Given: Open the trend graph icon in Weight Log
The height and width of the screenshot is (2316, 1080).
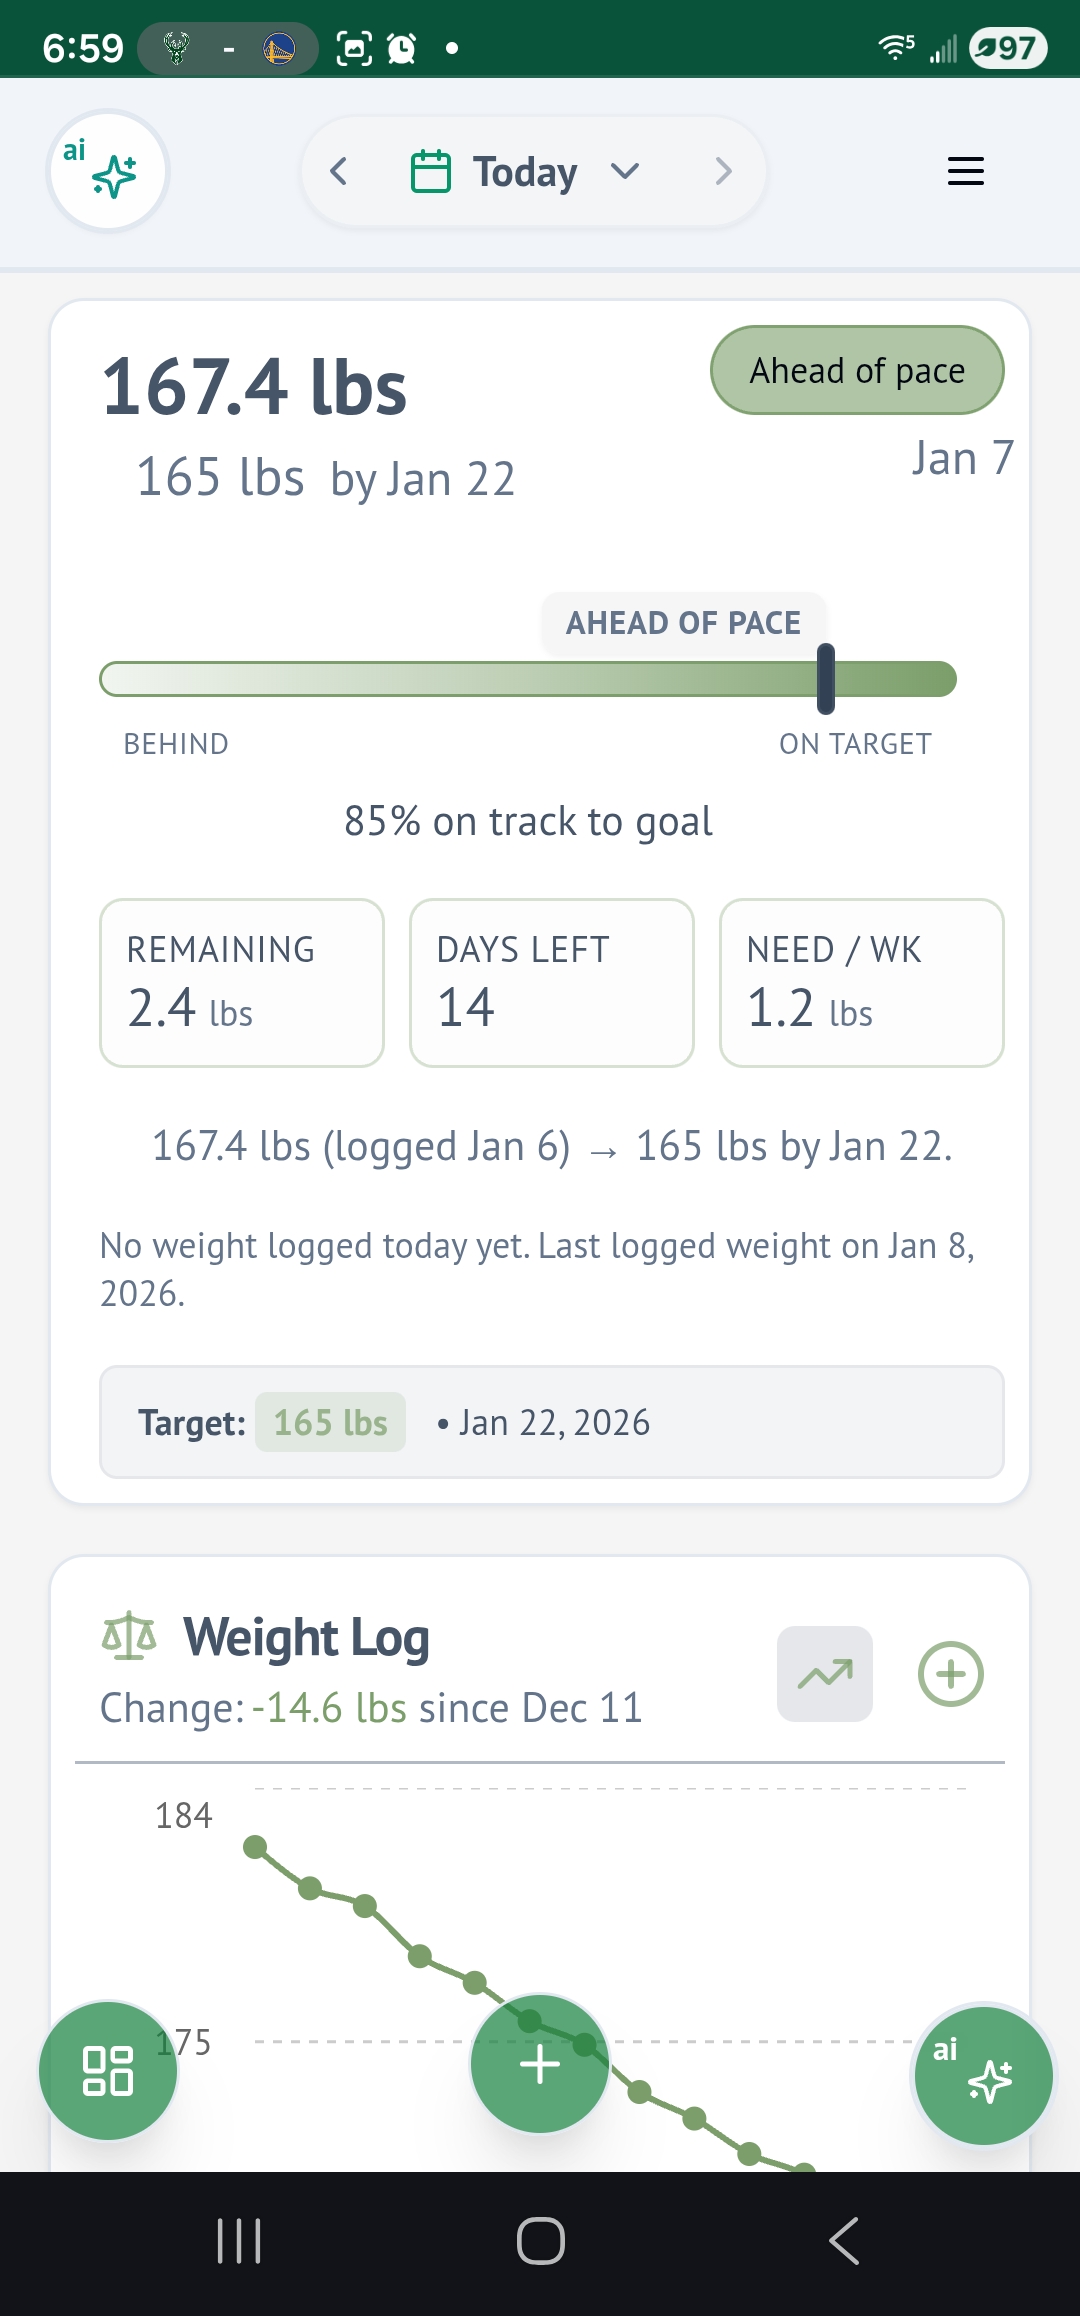Looking at the screenshot, I should point(823,1673).
